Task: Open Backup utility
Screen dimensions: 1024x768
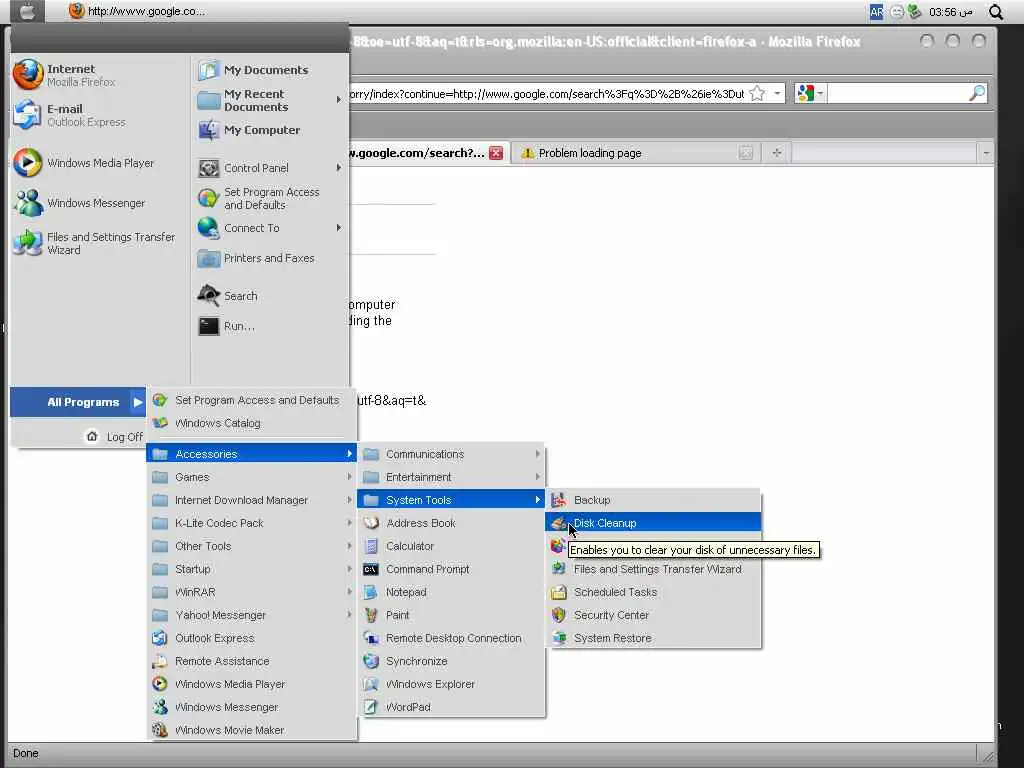Action: tap(654, 500)
